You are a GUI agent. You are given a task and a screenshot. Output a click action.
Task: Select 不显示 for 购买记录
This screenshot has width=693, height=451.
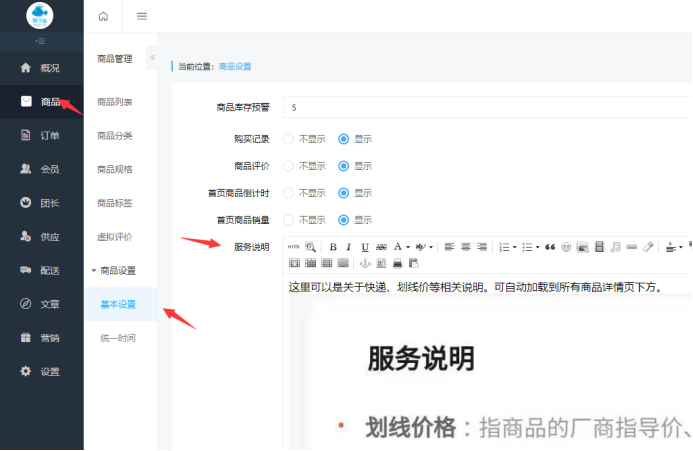pyautogui.click(x=289, y=139)
